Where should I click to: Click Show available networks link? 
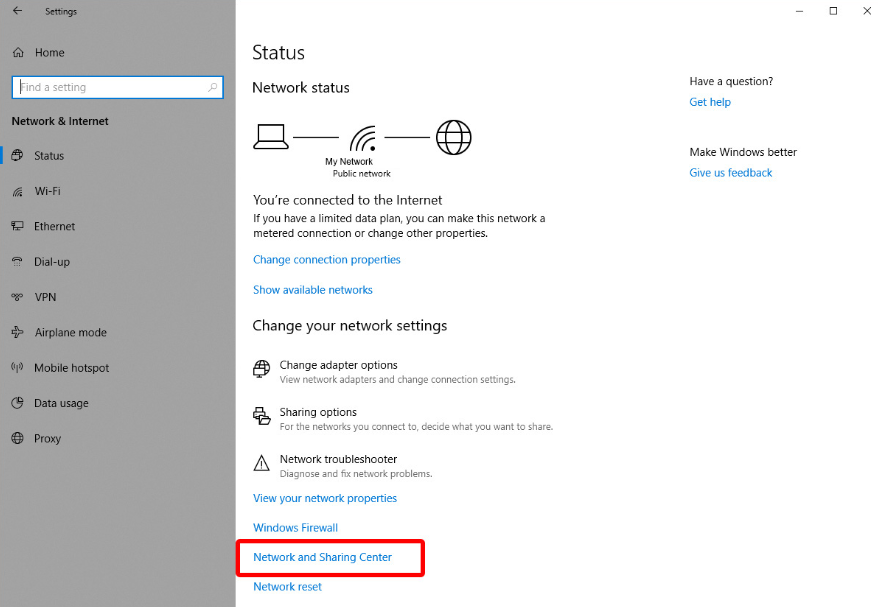[312, 290]
